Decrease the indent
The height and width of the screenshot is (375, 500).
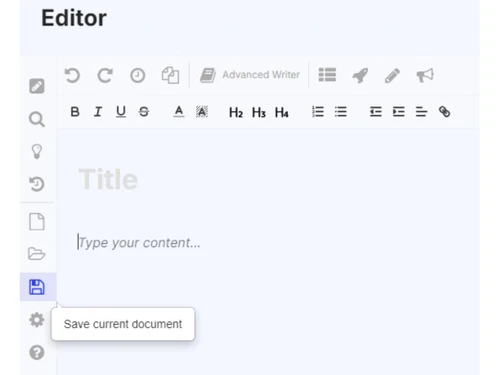click(376, 112)
